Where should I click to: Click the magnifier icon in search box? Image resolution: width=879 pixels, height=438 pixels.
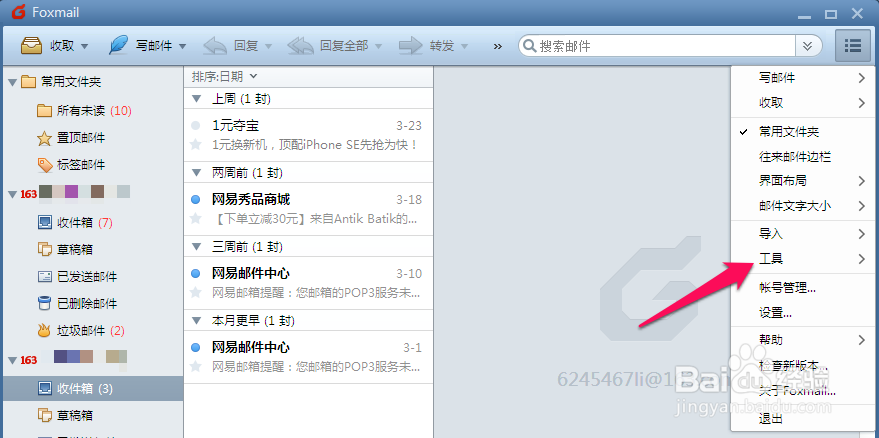pyautogui.click(x=529, y=45)
